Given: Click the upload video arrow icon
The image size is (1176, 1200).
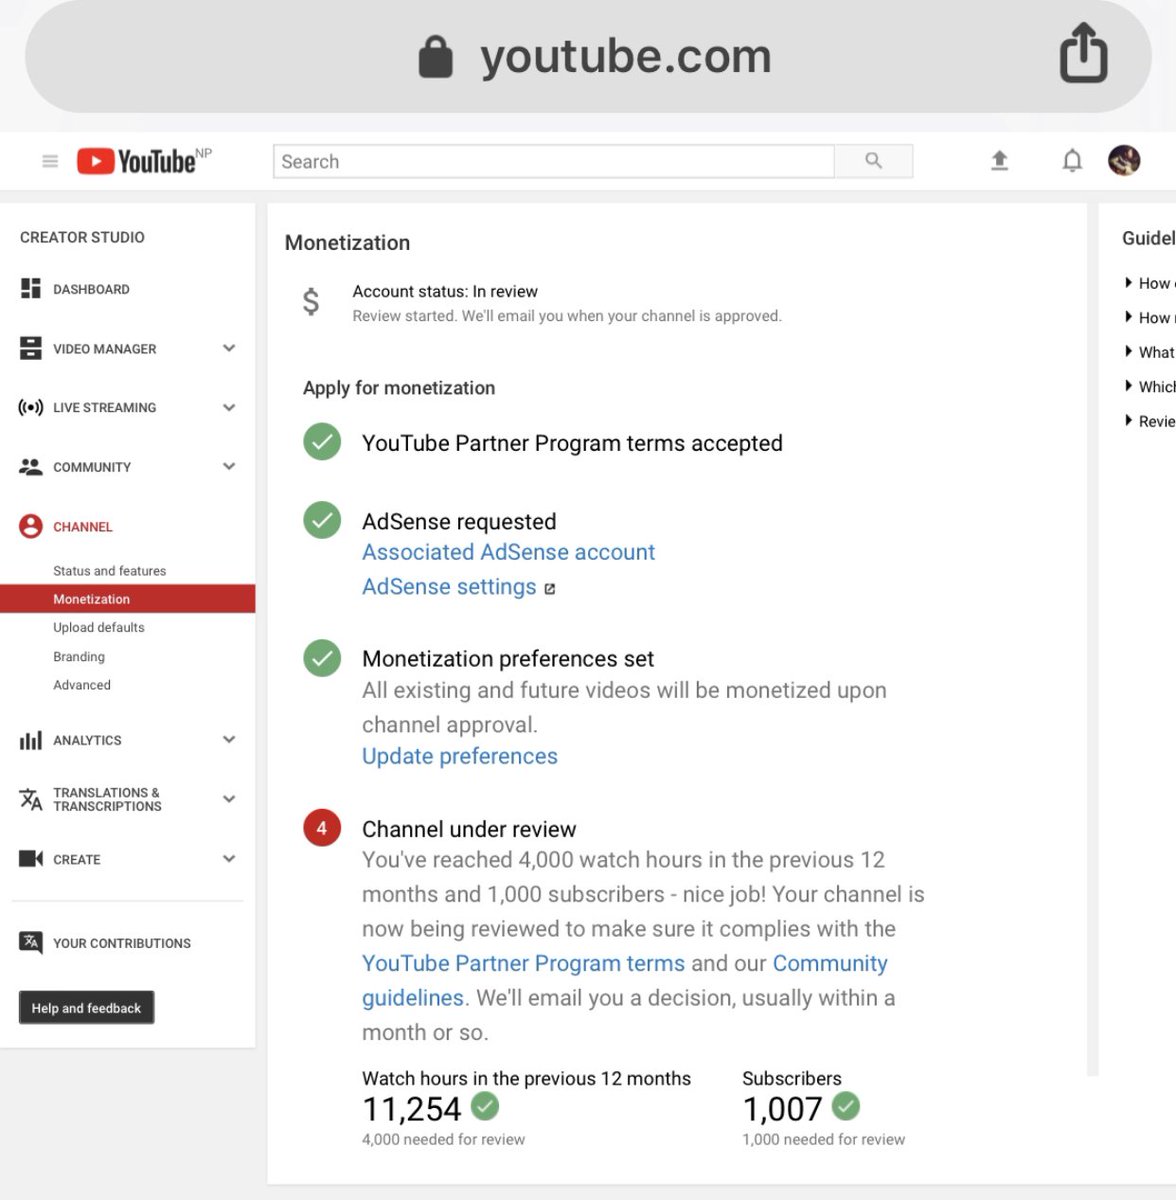Looking at the screenshot, I should pyautogui.click(x=999, y=161).
